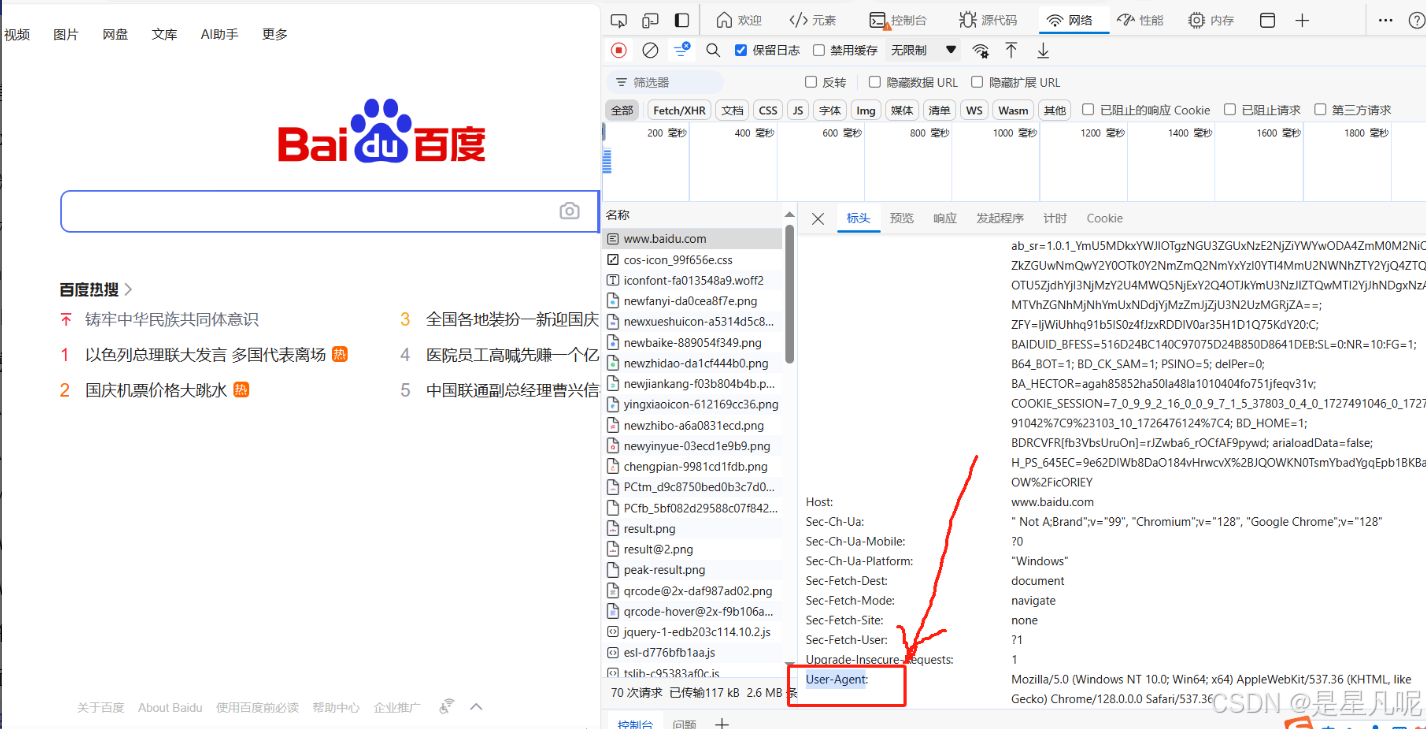Check 已阻止请求 checkbox
This screenshot has height=729, width=1426.
pyautogui.click(x=1231, y=110)
